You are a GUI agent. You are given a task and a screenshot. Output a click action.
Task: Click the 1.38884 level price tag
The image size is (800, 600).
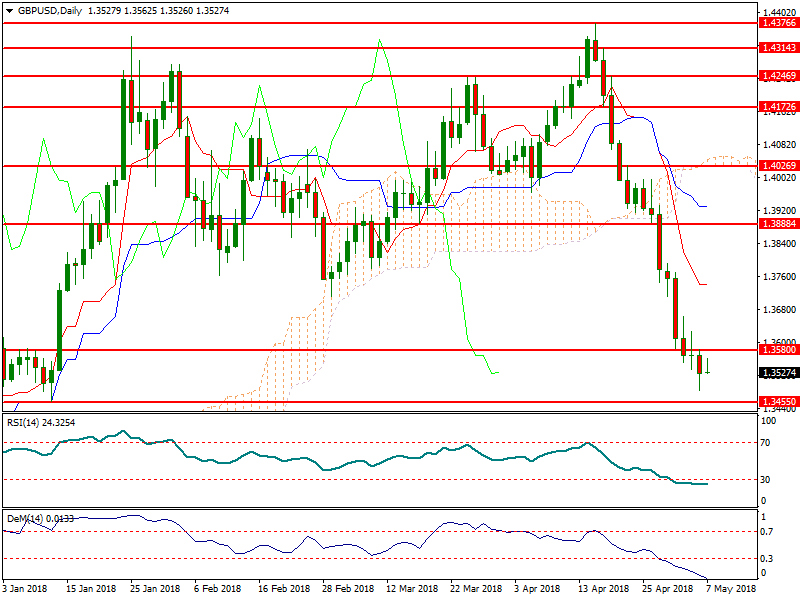(779, 224)
